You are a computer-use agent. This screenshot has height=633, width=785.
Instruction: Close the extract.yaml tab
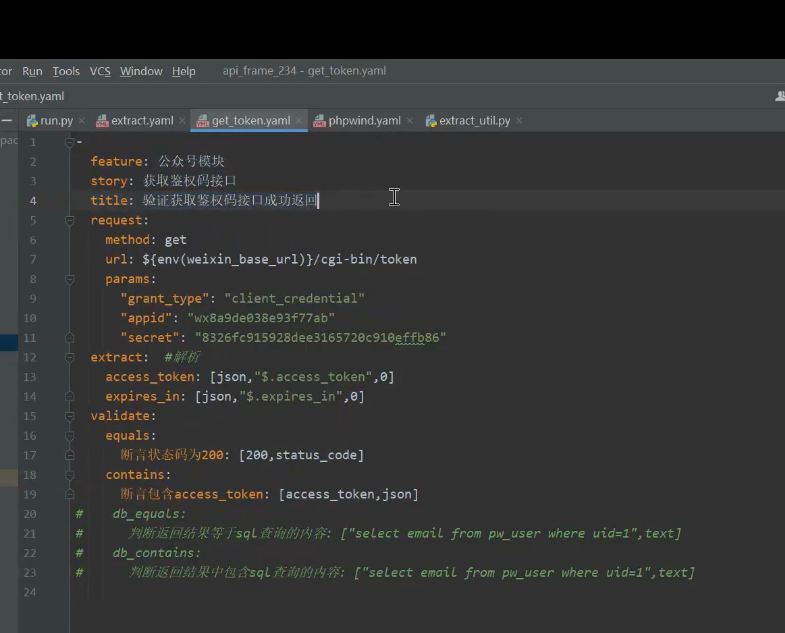point(182,121)
